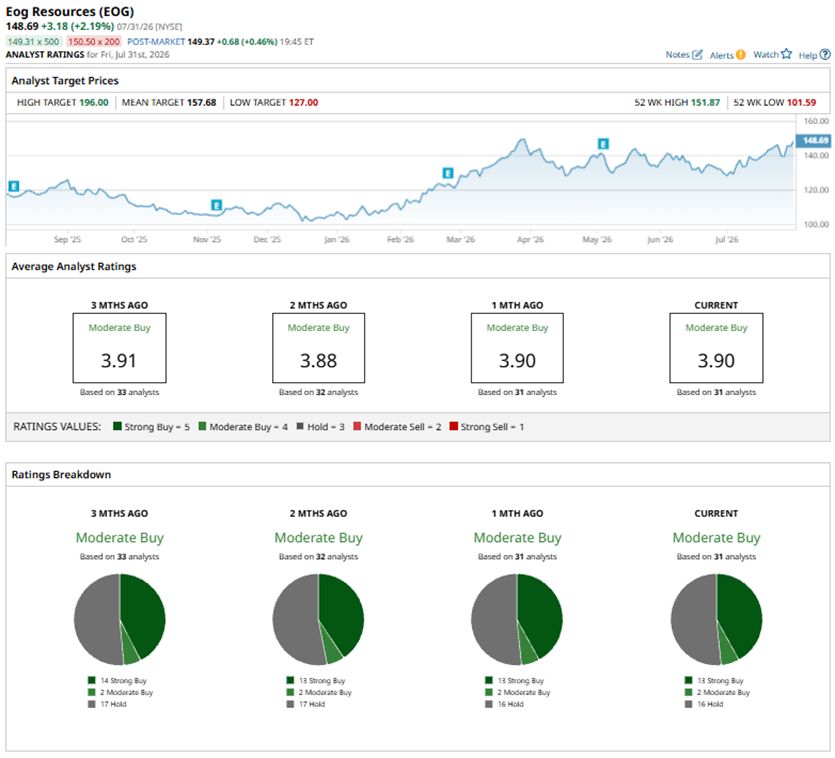Click the earnings E marker near May '26

pos(603,144)
